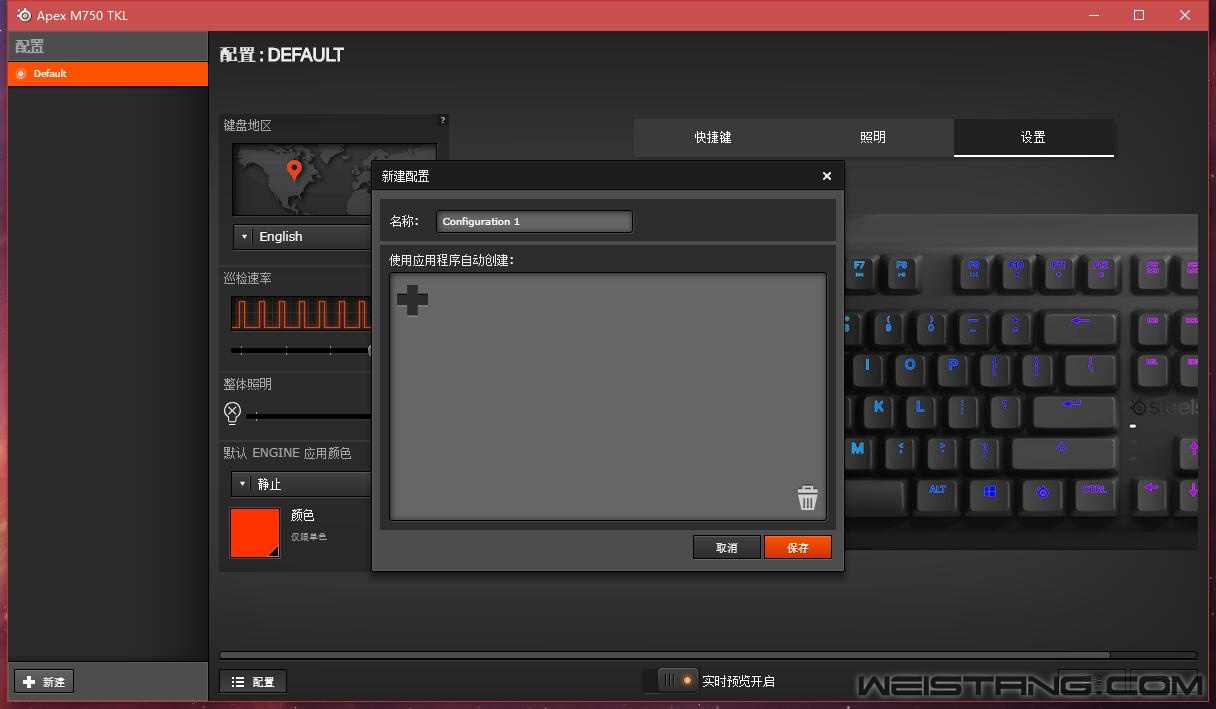Click the SteelSeries logo in the title bar
The image size is (1216, 709).
[24, 15]
